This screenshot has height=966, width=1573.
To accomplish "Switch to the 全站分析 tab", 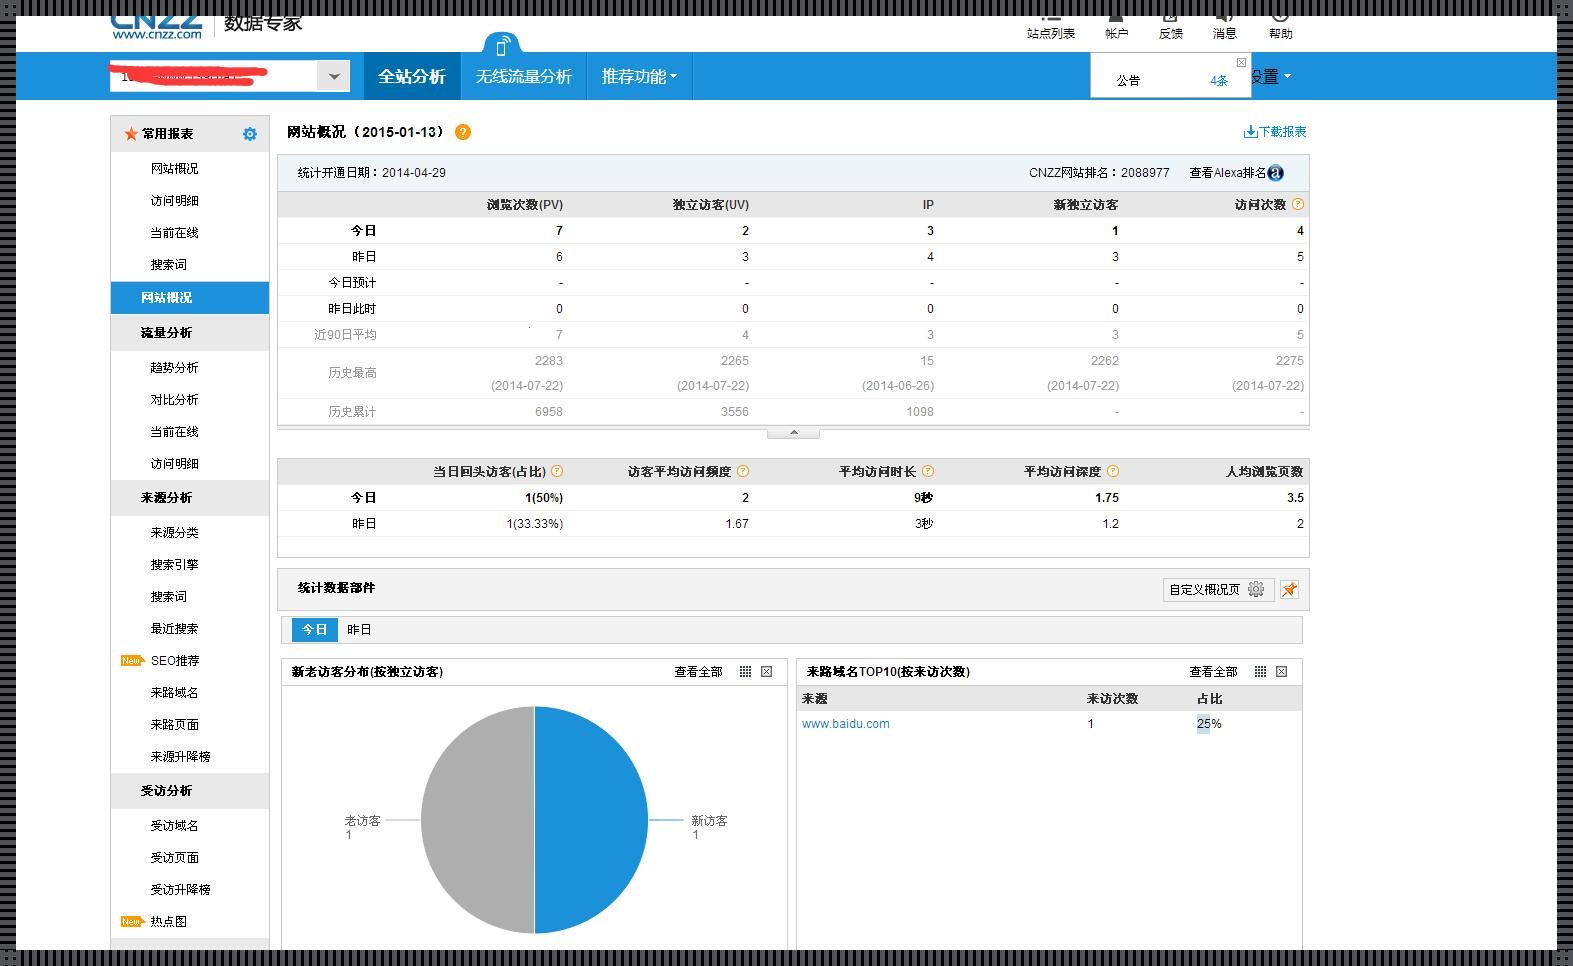I will (x=412, y=76).
